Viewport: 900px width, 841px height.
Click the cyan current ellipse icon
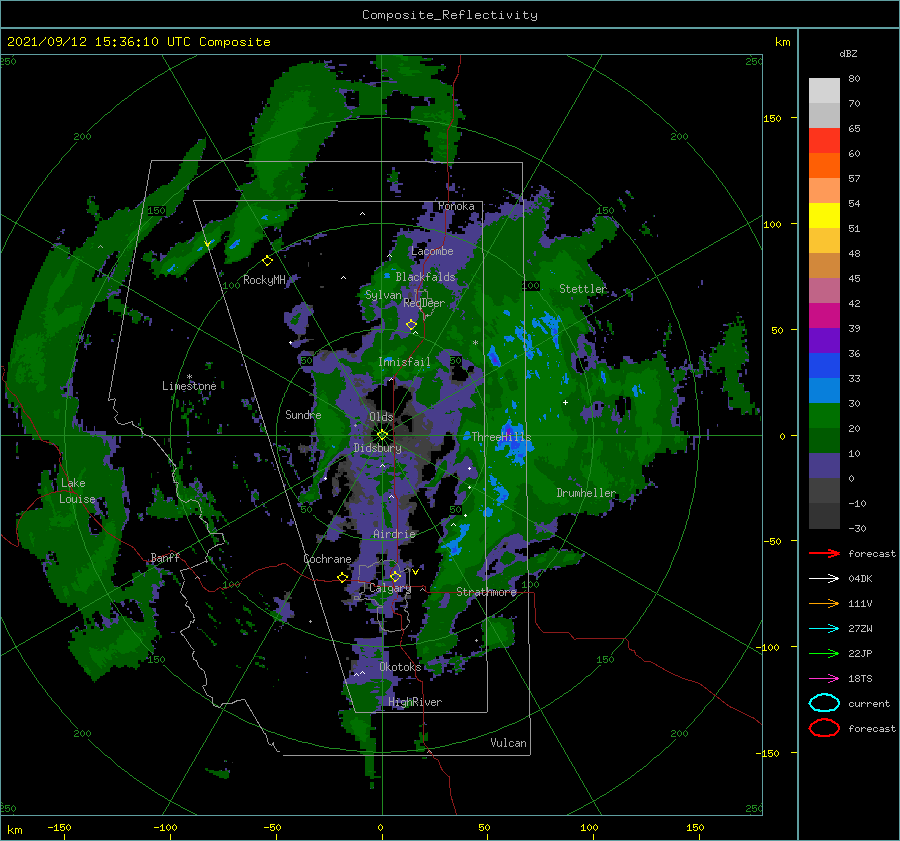coord(824,703)
